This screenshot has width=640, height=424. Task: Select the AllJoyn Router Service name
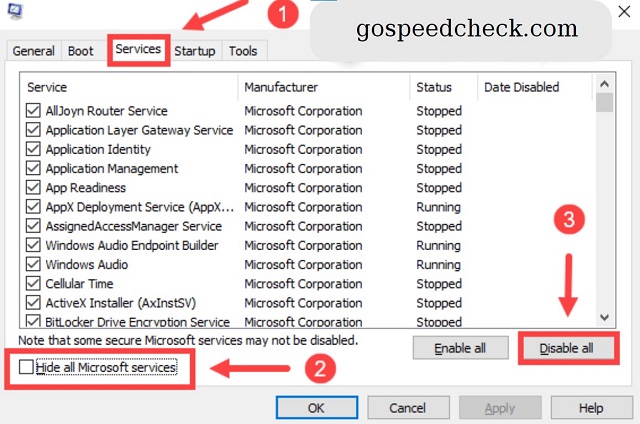(x=107, y=111)
